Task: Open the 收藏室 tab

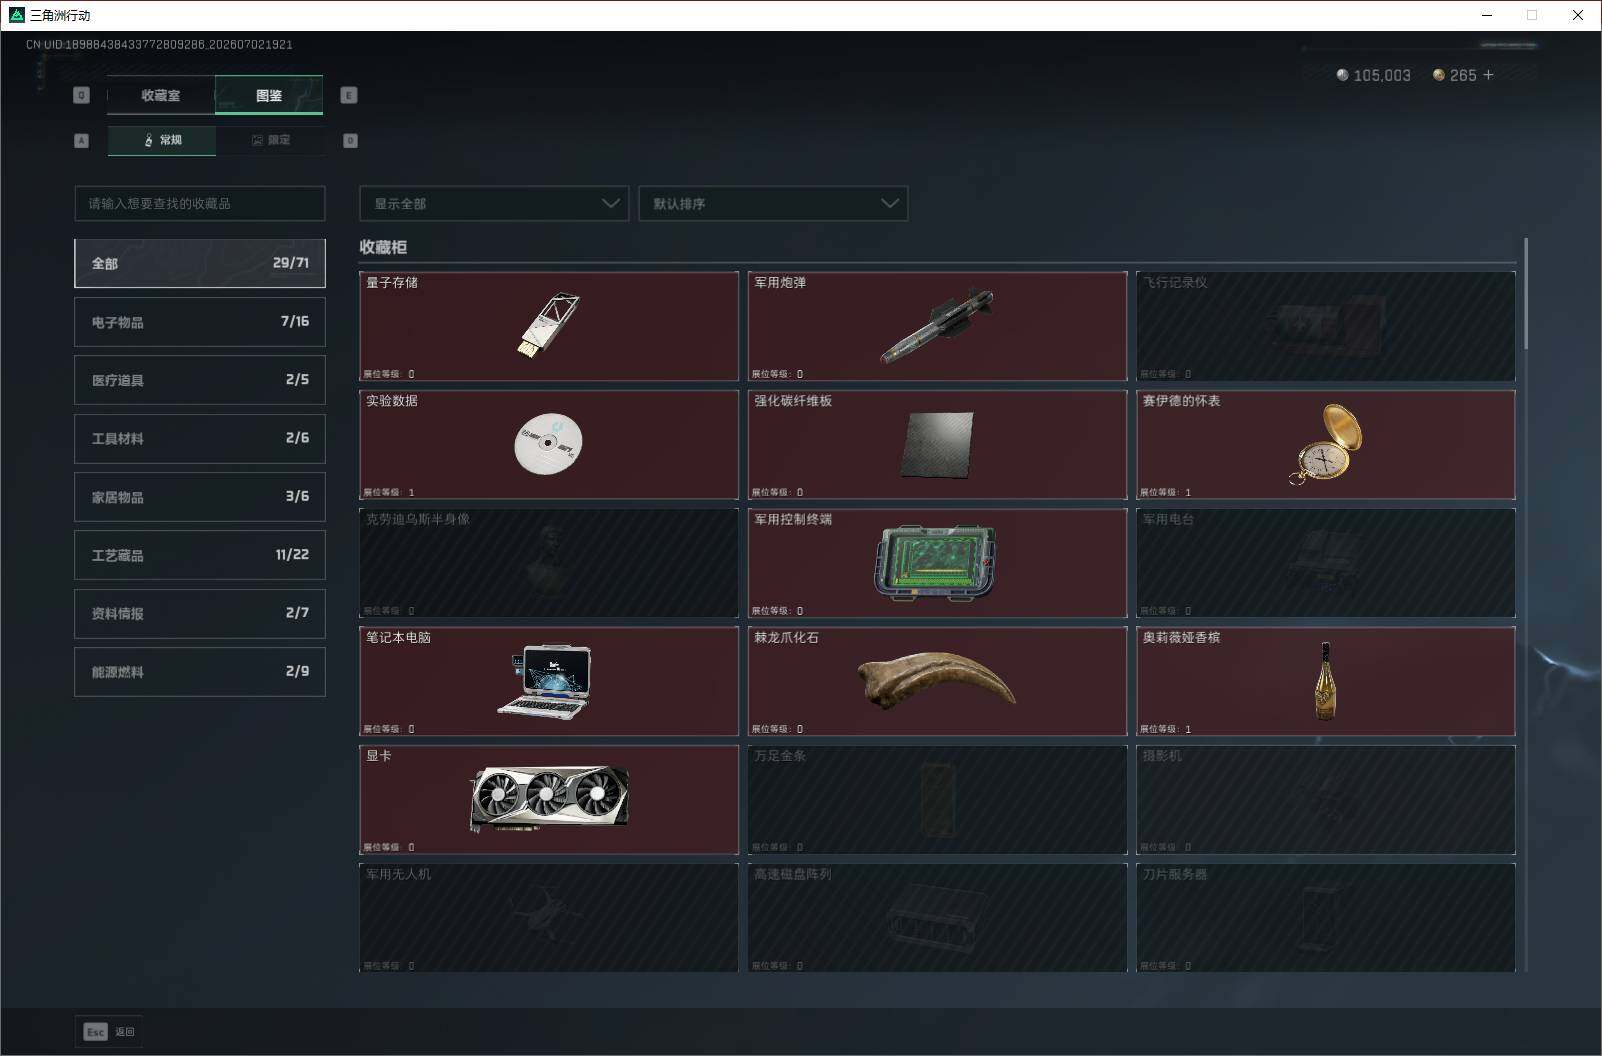Action: (161, 95)
